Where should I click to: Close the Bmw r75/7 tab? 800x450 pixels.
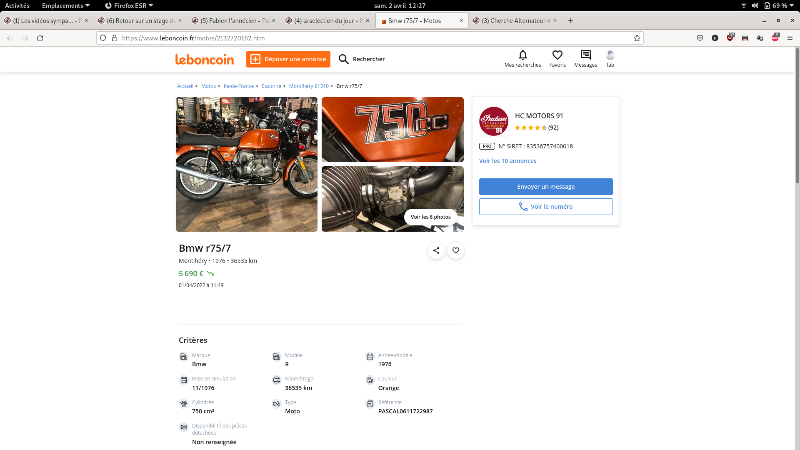pos(461,20)
